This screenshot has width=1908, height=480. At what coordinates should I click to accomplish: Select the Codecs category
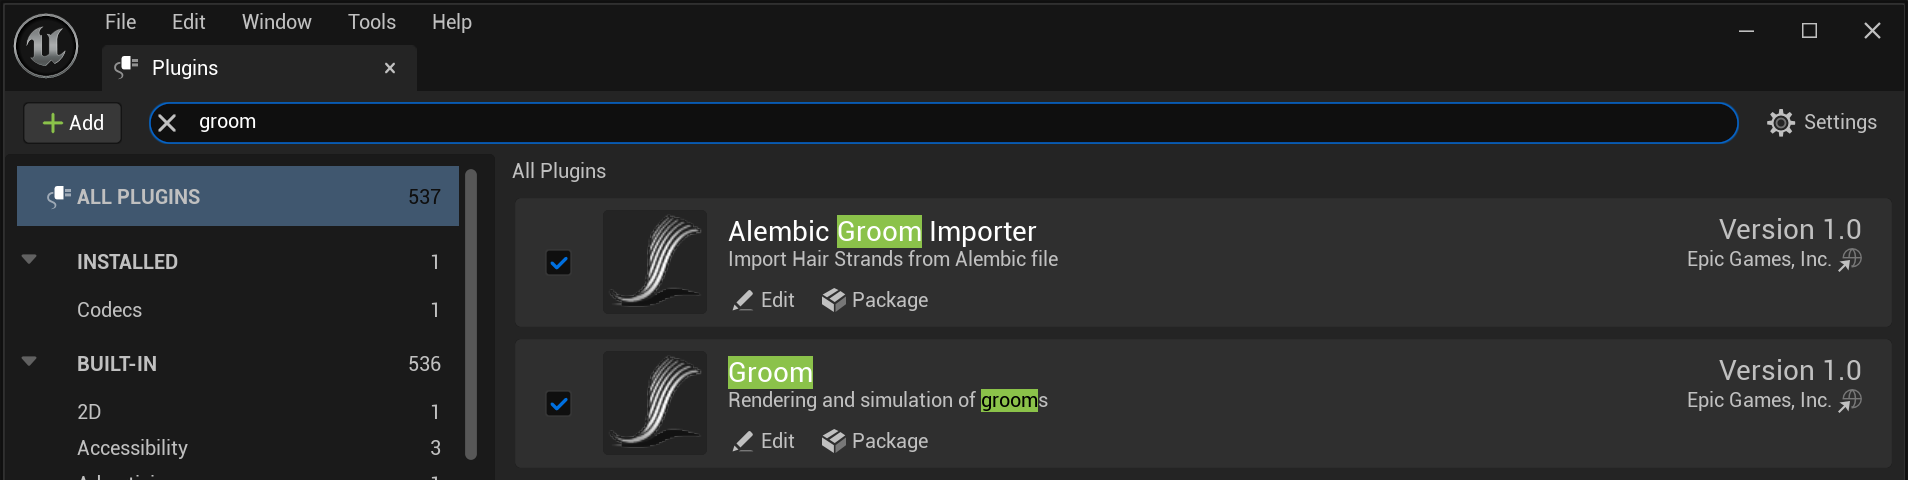tap(110, 310)
